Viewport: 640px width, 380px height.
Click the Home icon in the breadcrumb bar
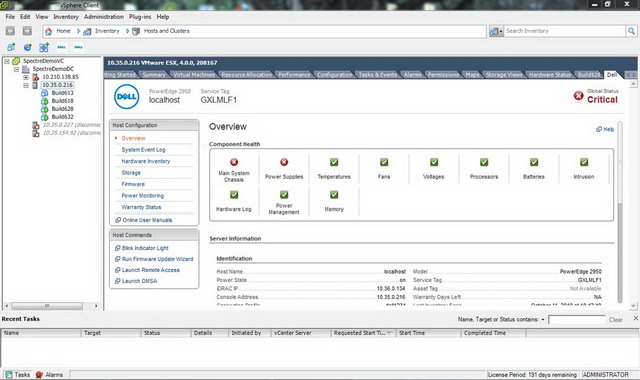49,31
